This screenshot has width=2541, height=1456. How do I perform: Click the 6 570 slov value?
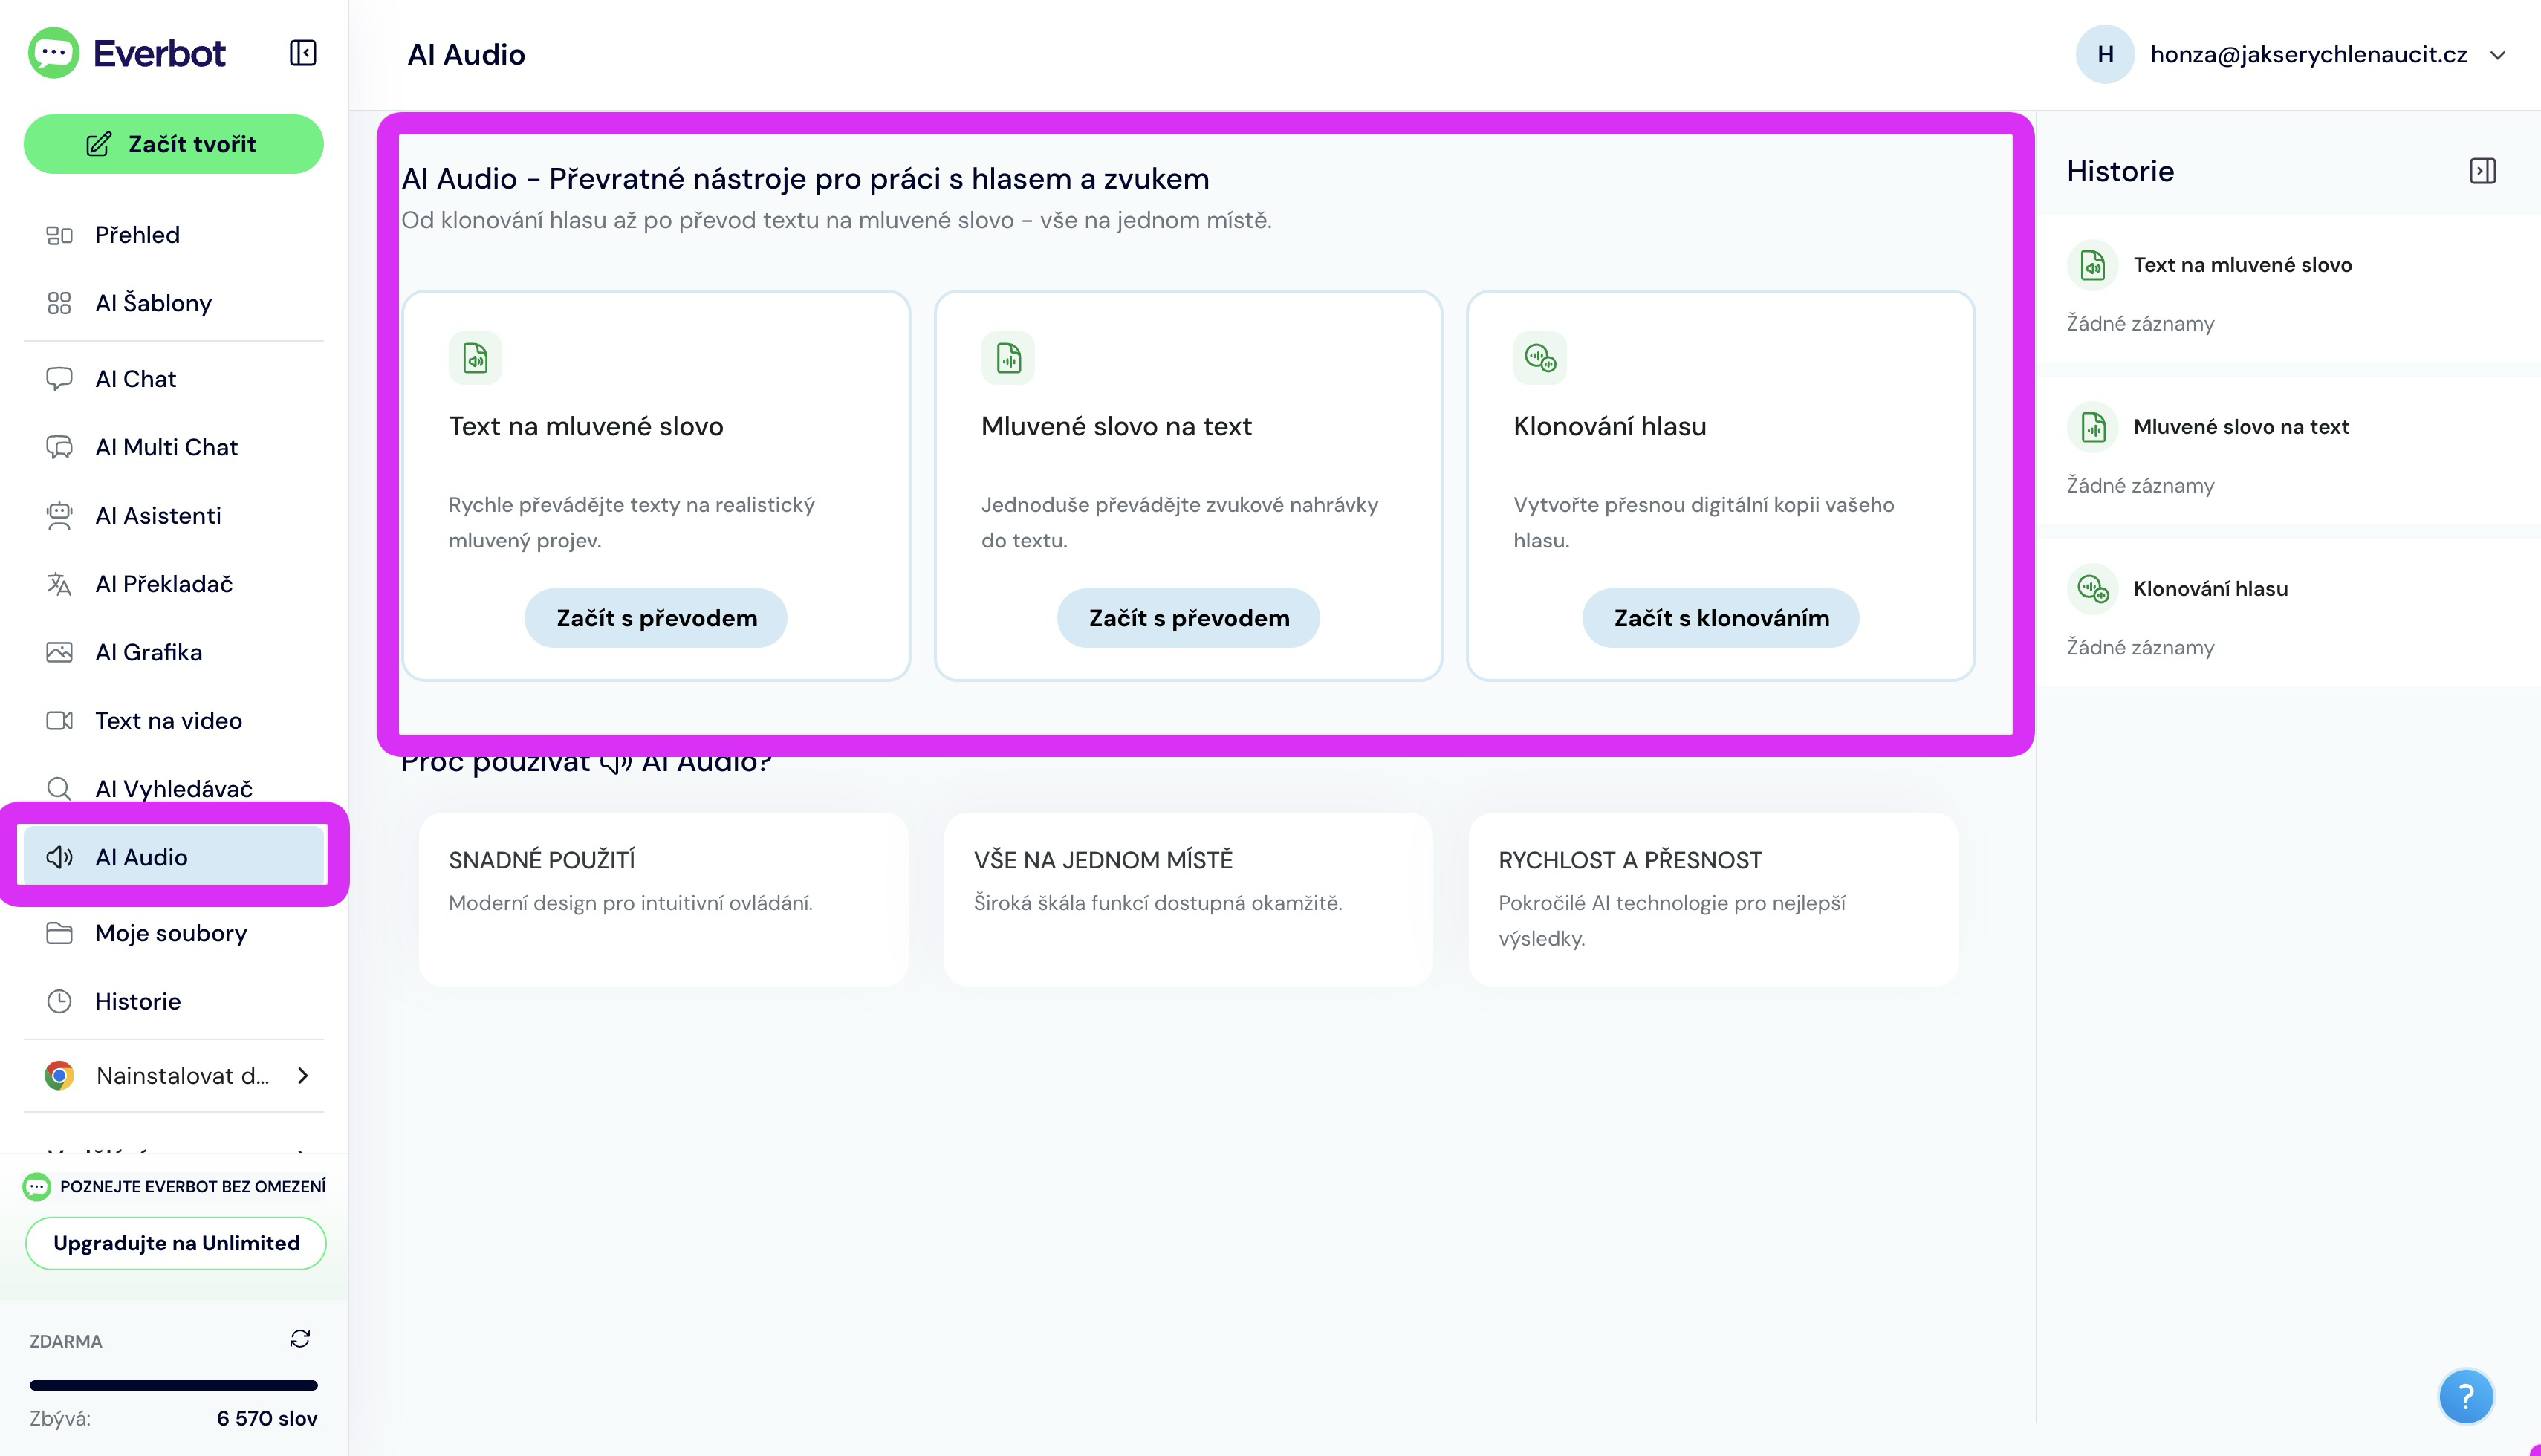267,1418
